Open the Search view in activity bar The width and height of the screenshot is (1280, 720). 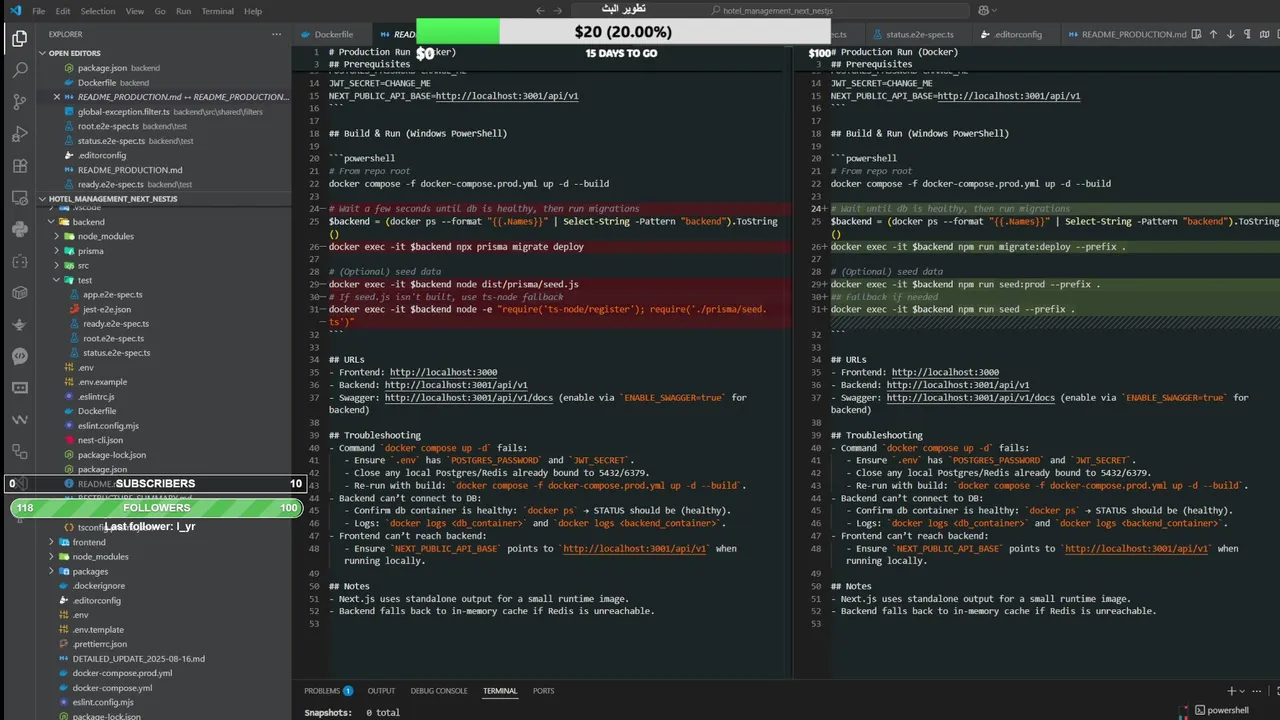coord(19,71)
